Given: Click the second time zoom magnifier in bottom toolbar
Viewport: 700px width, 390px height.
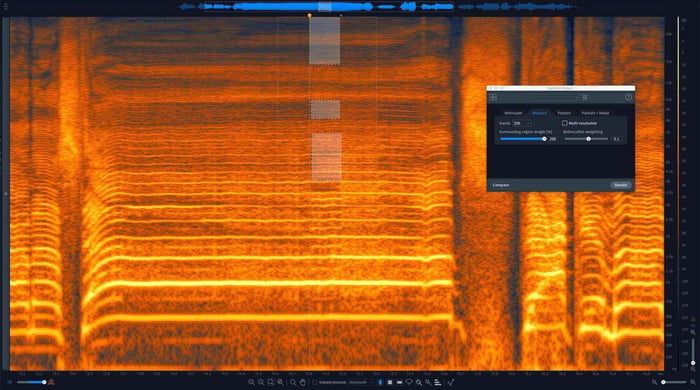Looking at the screenshot, I should (x=261, y=382).
